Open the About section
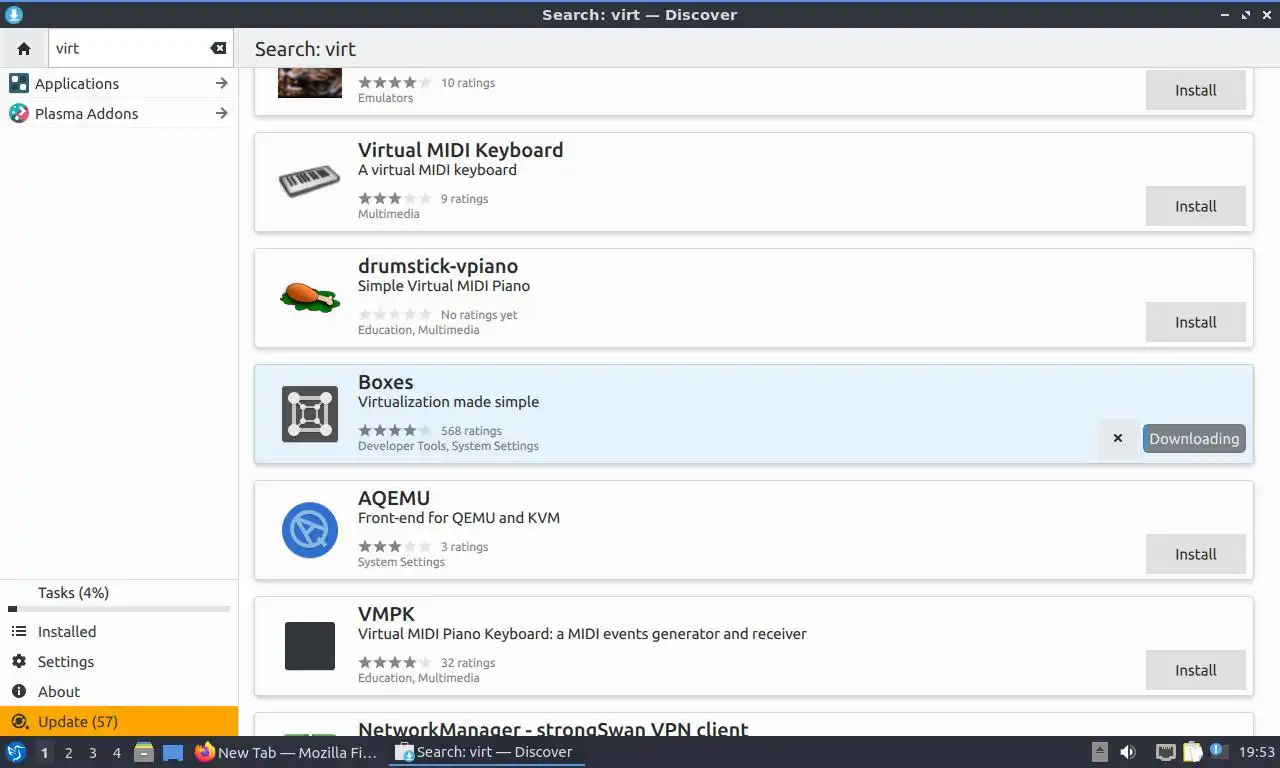Viewport: 1280px width, 768px height. tap(119, 692)
